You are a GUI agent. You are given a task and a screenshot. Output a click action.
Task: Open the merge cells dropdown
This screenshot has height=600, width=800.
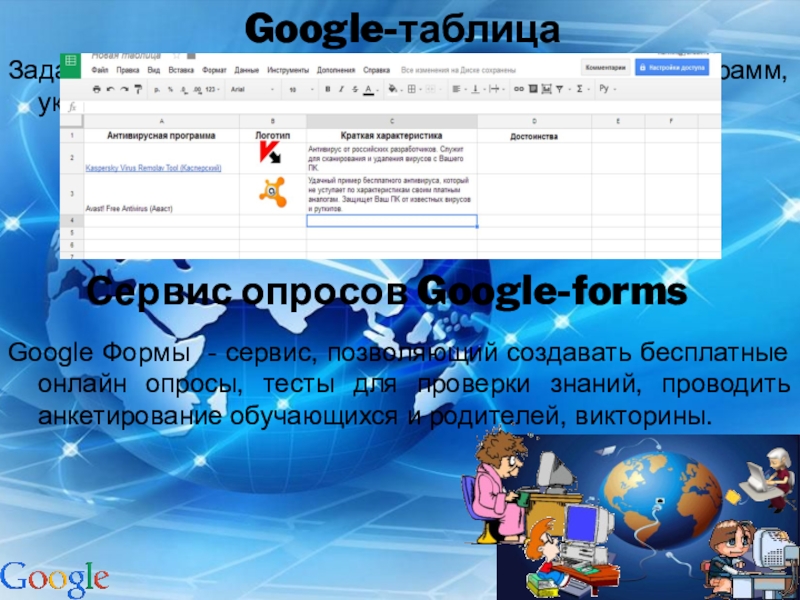433,89
